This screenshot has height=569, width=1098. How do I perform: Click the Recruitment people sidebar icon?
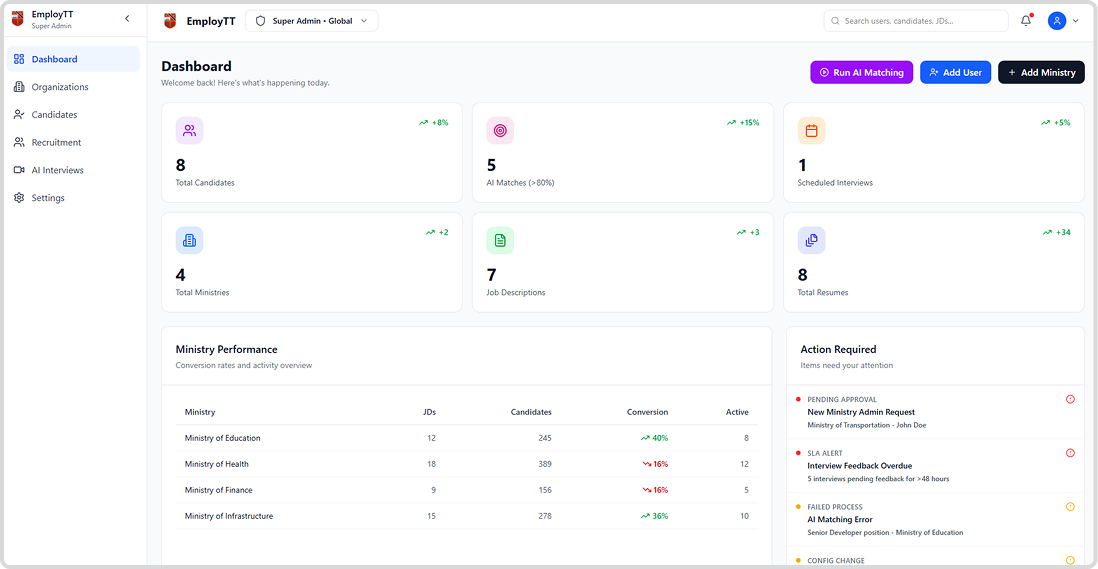(19, 142)
